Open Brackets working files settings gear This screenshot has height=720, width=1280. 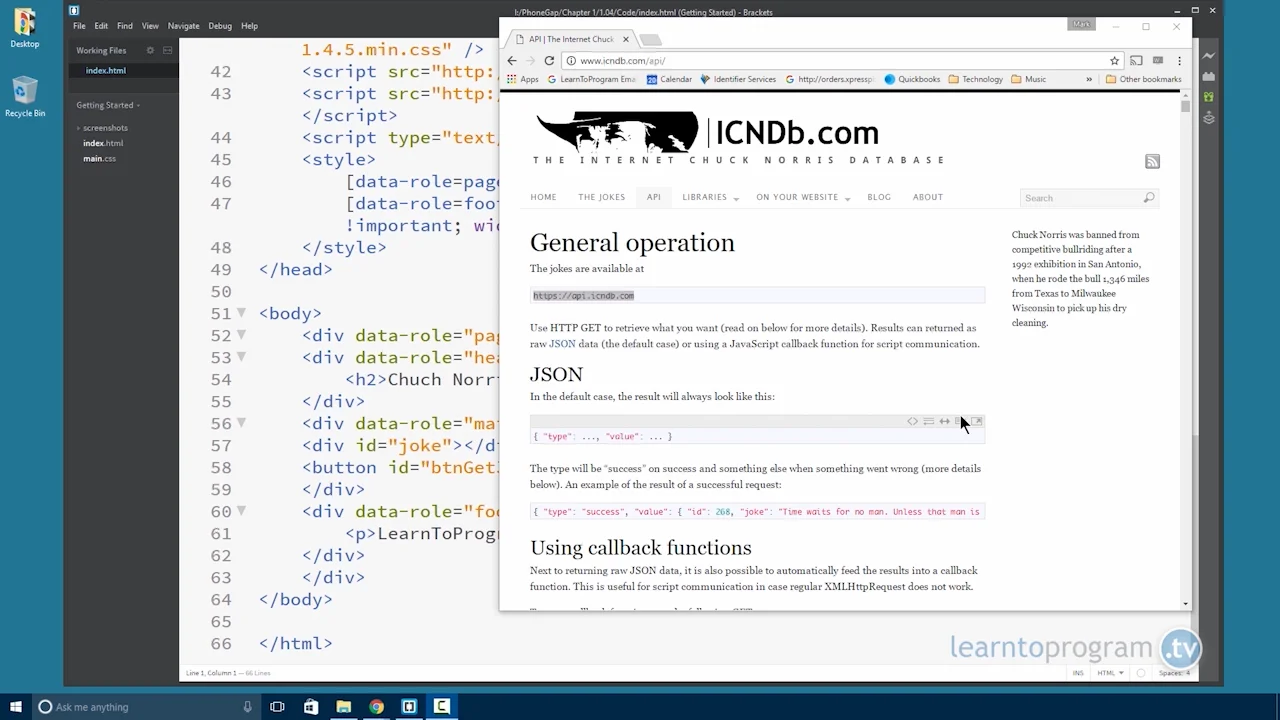(x=150, y=50)
